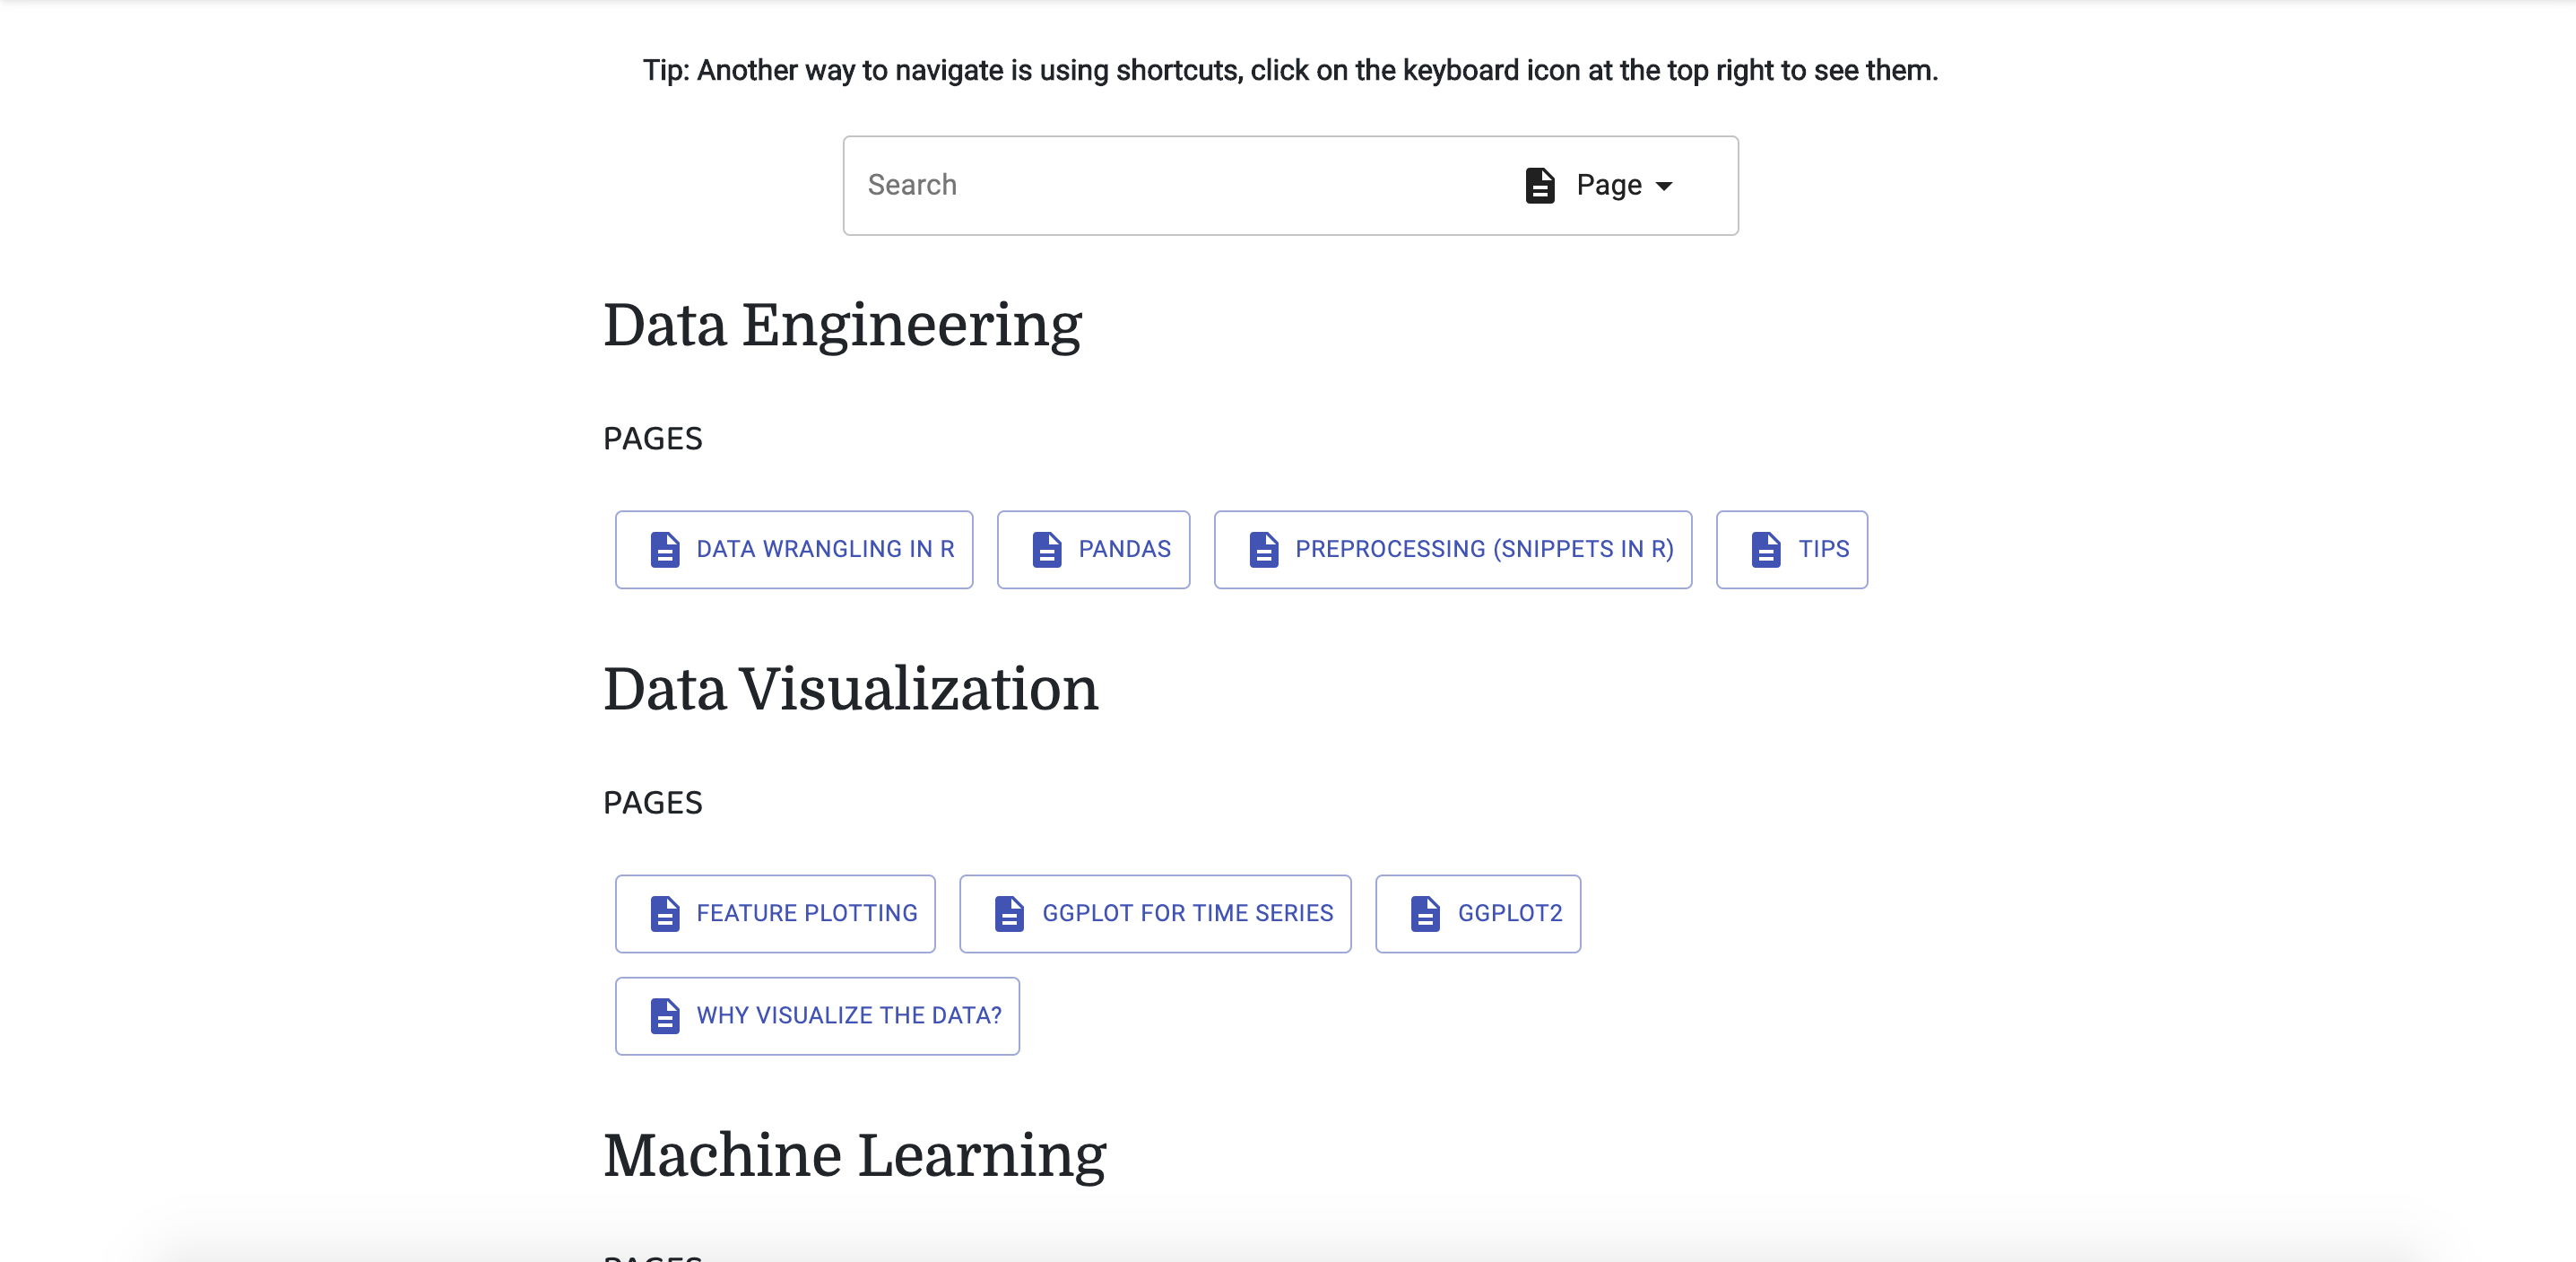Select the Why Visualize the Data? page
The height and width of the screenshot is (1262, 2576).
pos(848,1016)
